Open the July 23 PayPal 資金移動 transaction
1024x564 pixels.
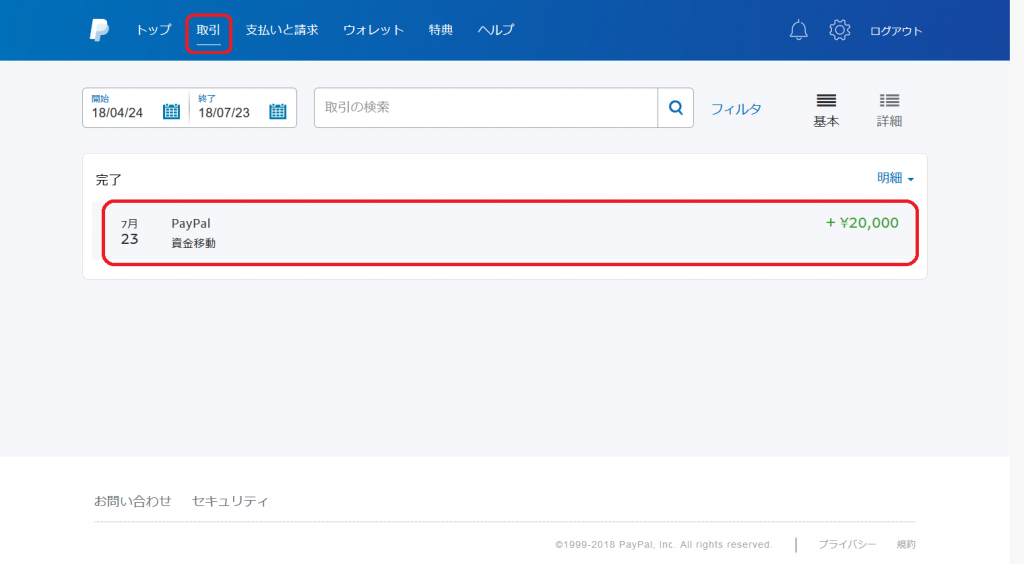tap(509, 232)
